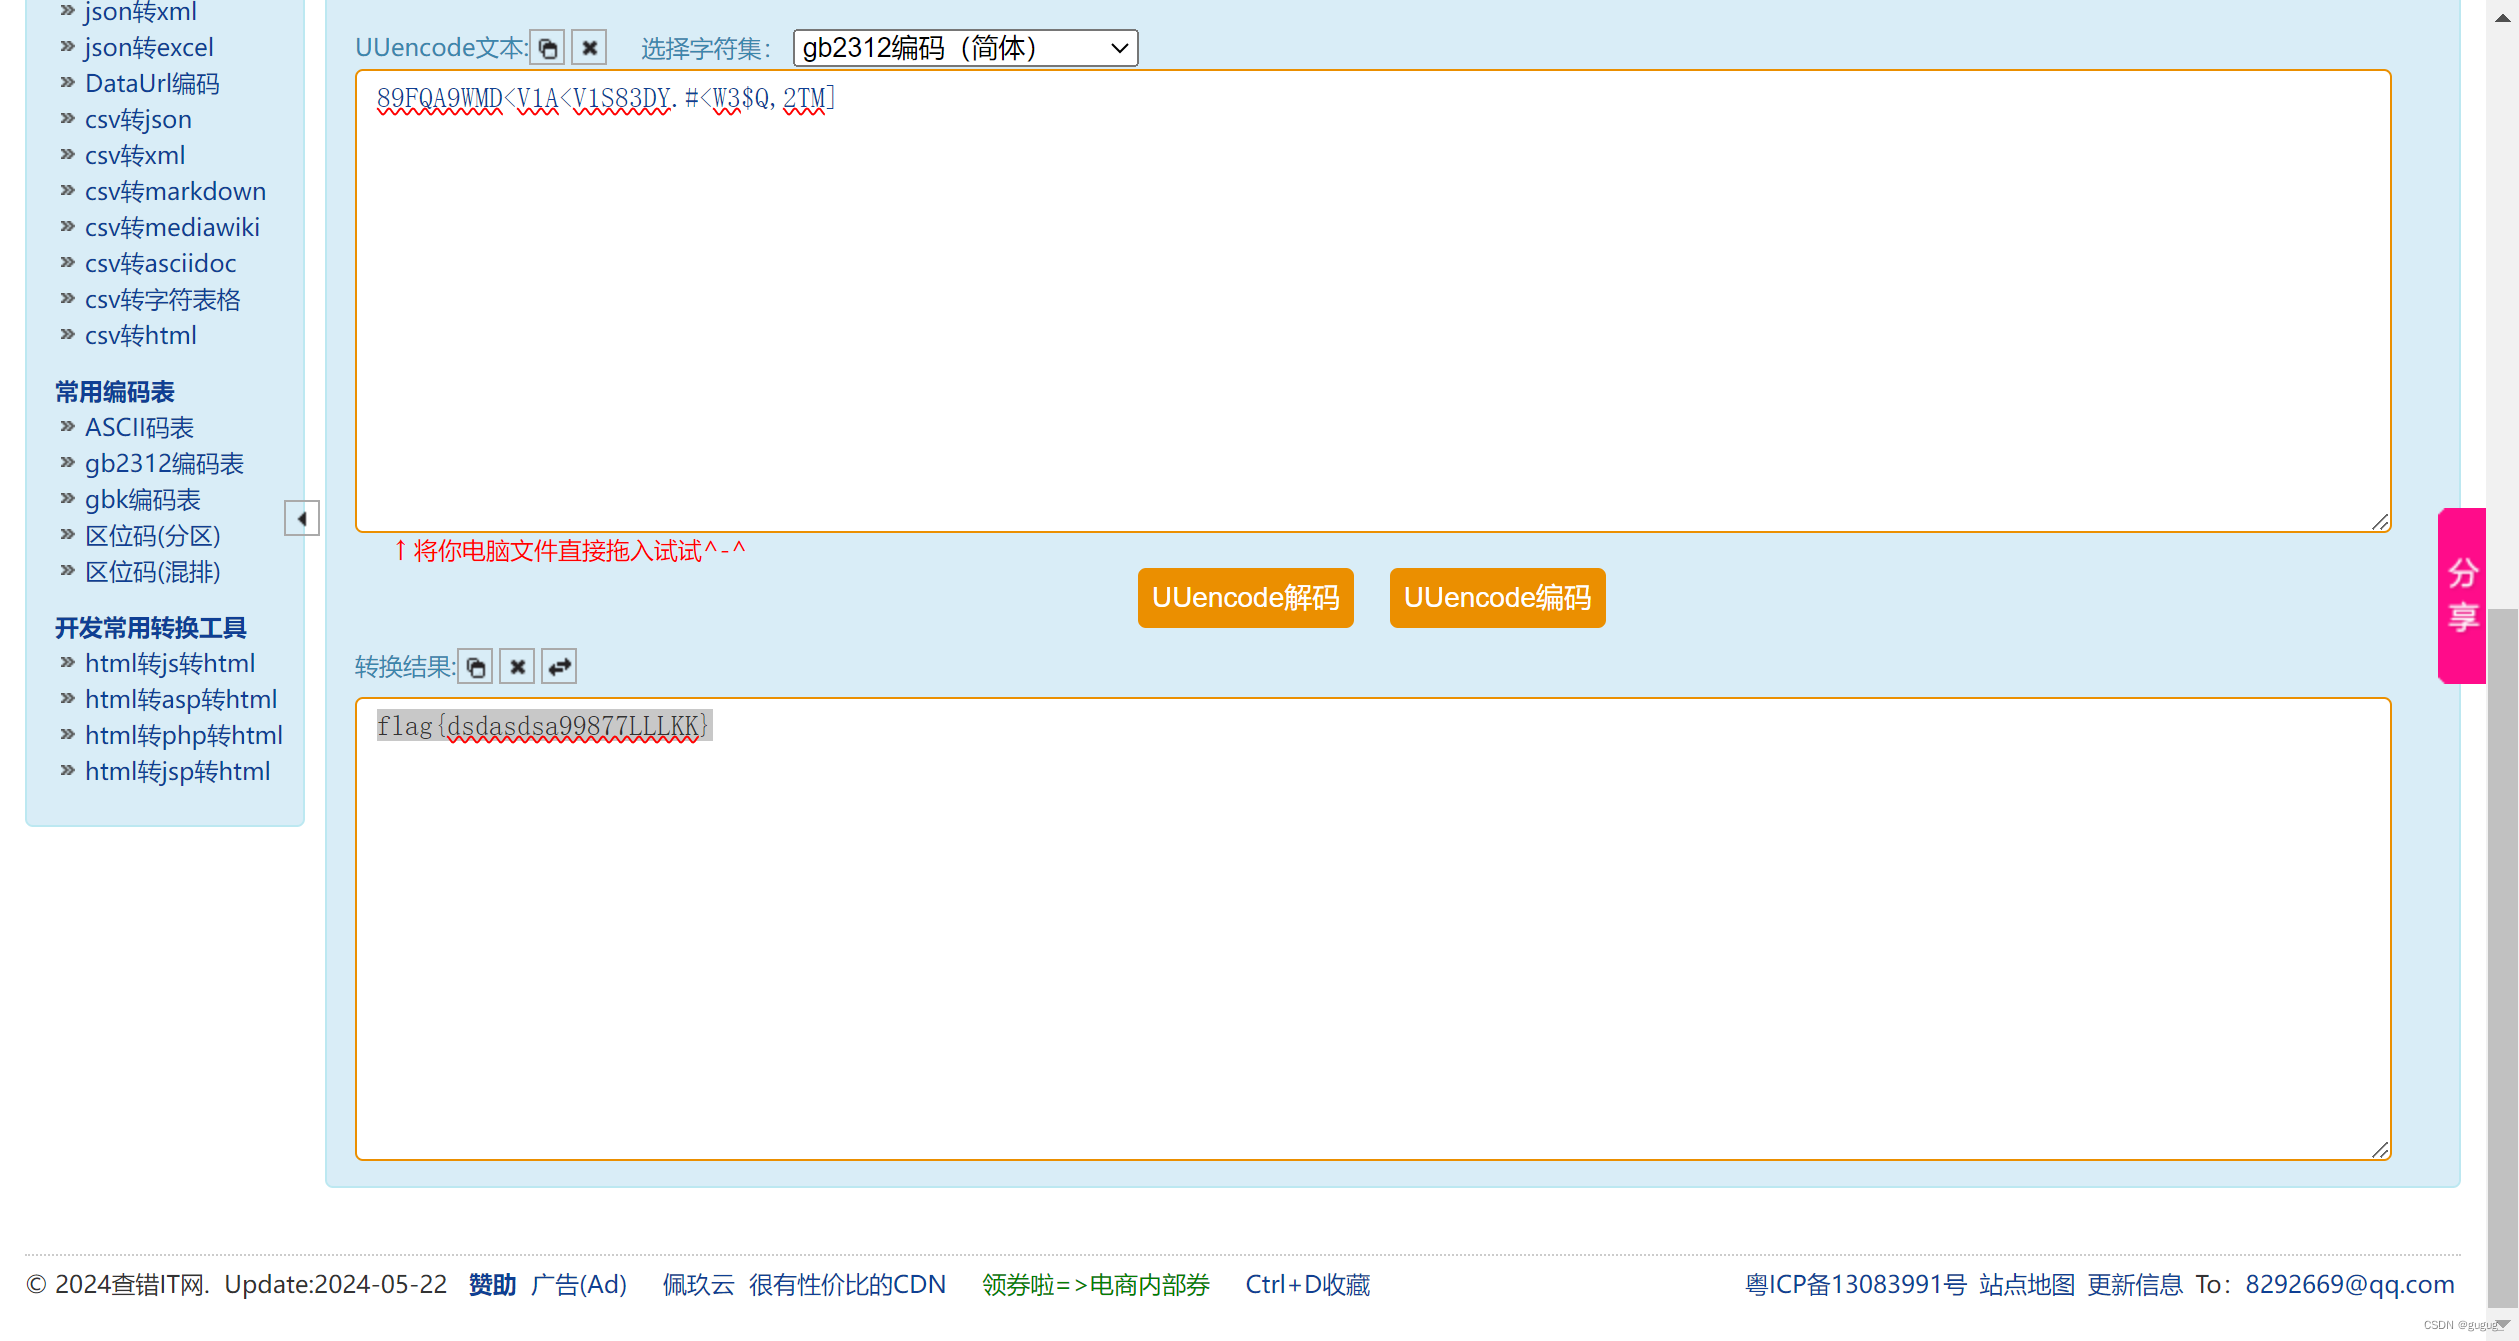
Task: Open the gbk编码表 page
Action: (142, 499)
